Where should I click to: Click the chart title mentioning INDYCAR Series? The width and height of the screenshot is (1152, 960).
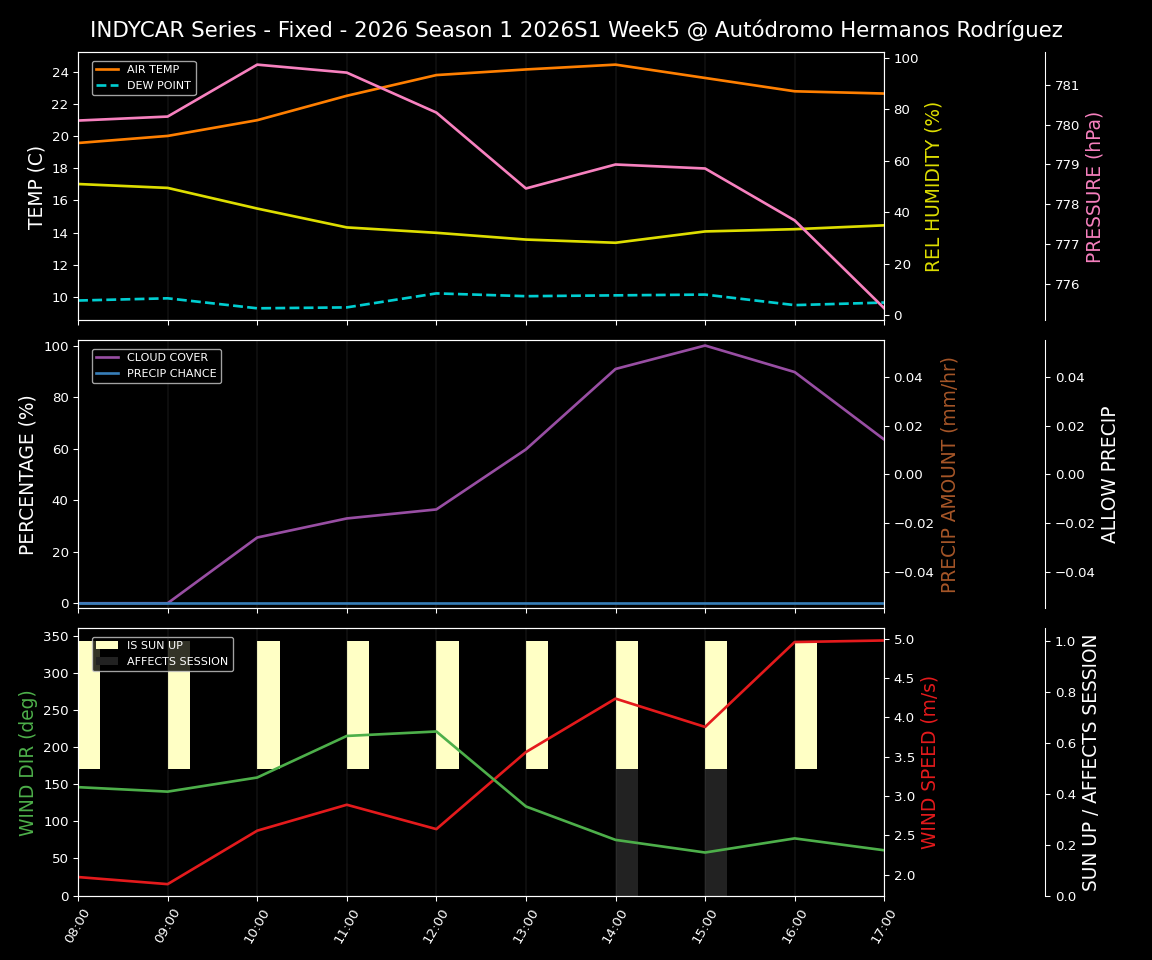click(x=576, y=29)
